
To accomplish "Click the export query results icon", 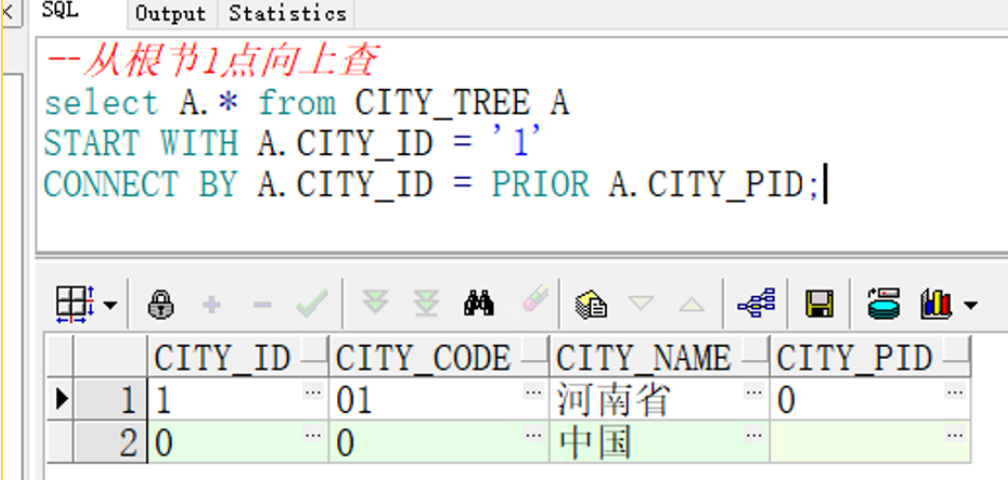I will (591, 304).
